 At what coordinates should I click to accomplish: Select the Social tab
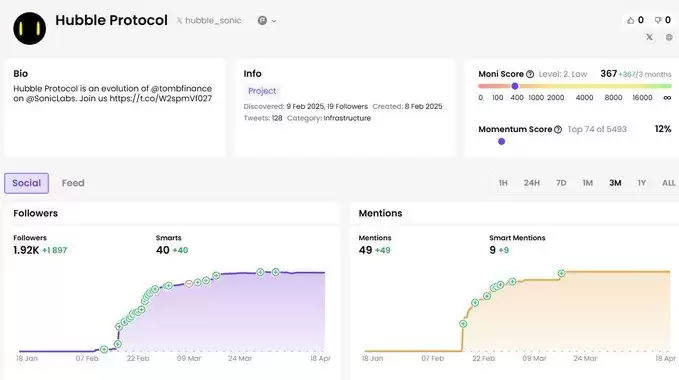point(26,183)
